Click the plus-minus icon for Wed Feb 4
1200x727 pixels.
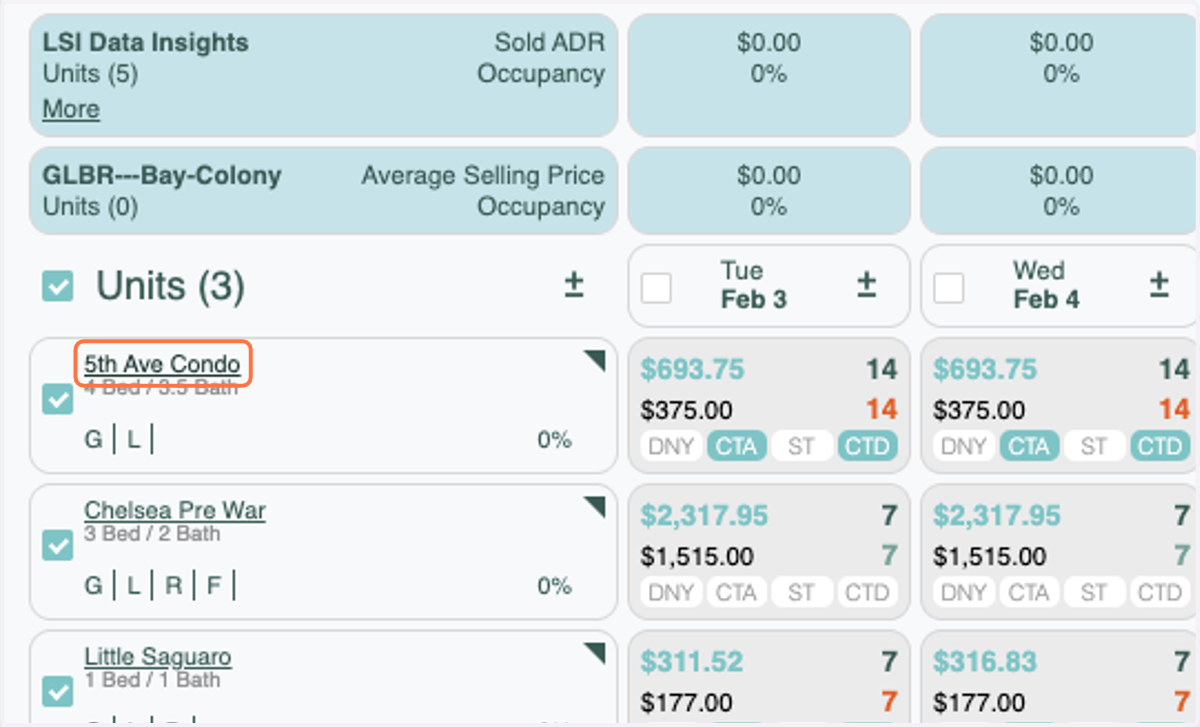(x=1158, y=284)
